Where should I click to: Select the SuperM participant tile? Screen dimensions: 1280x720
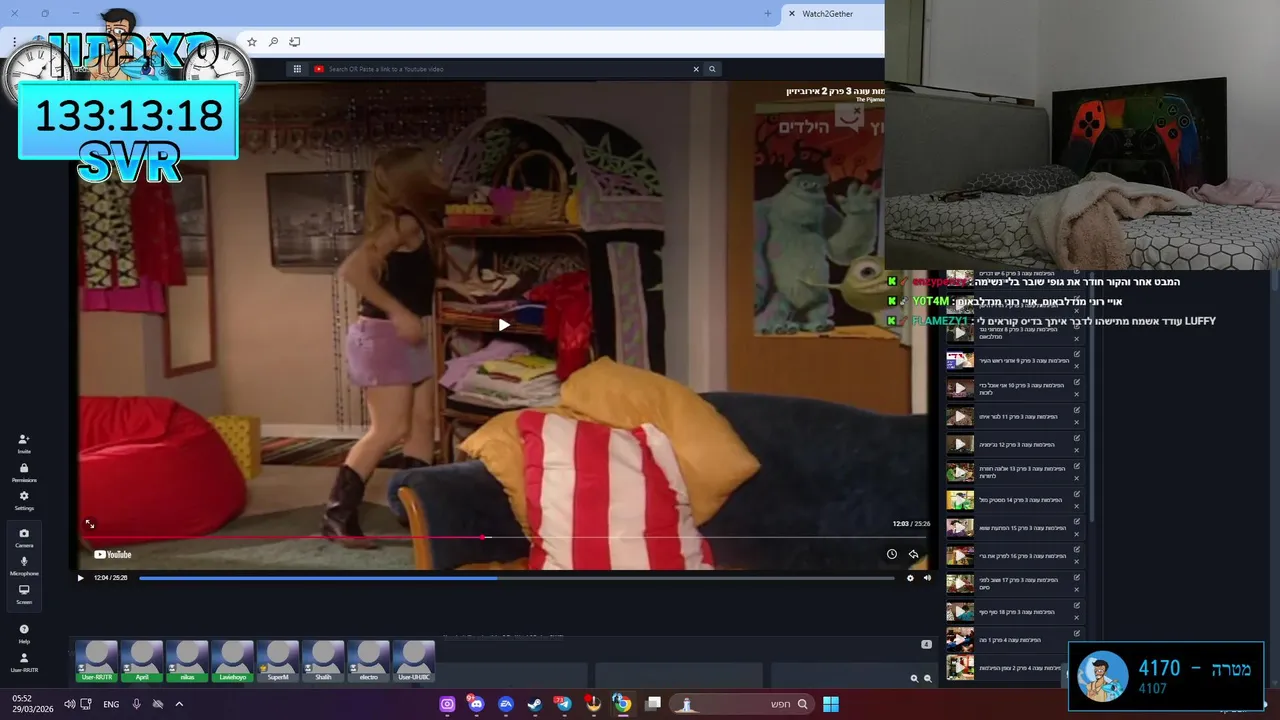(278, 661)
